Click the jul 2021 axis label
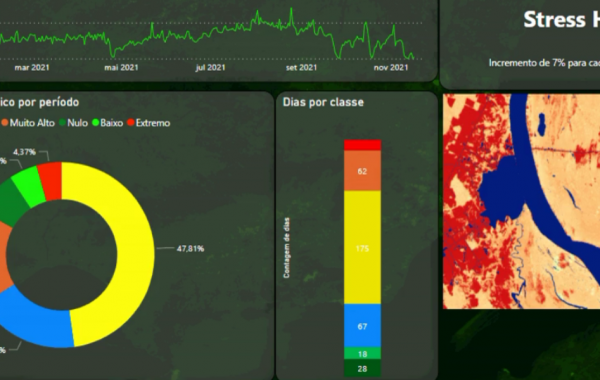This screenshot has height=380, width=600. click(210, 68)
